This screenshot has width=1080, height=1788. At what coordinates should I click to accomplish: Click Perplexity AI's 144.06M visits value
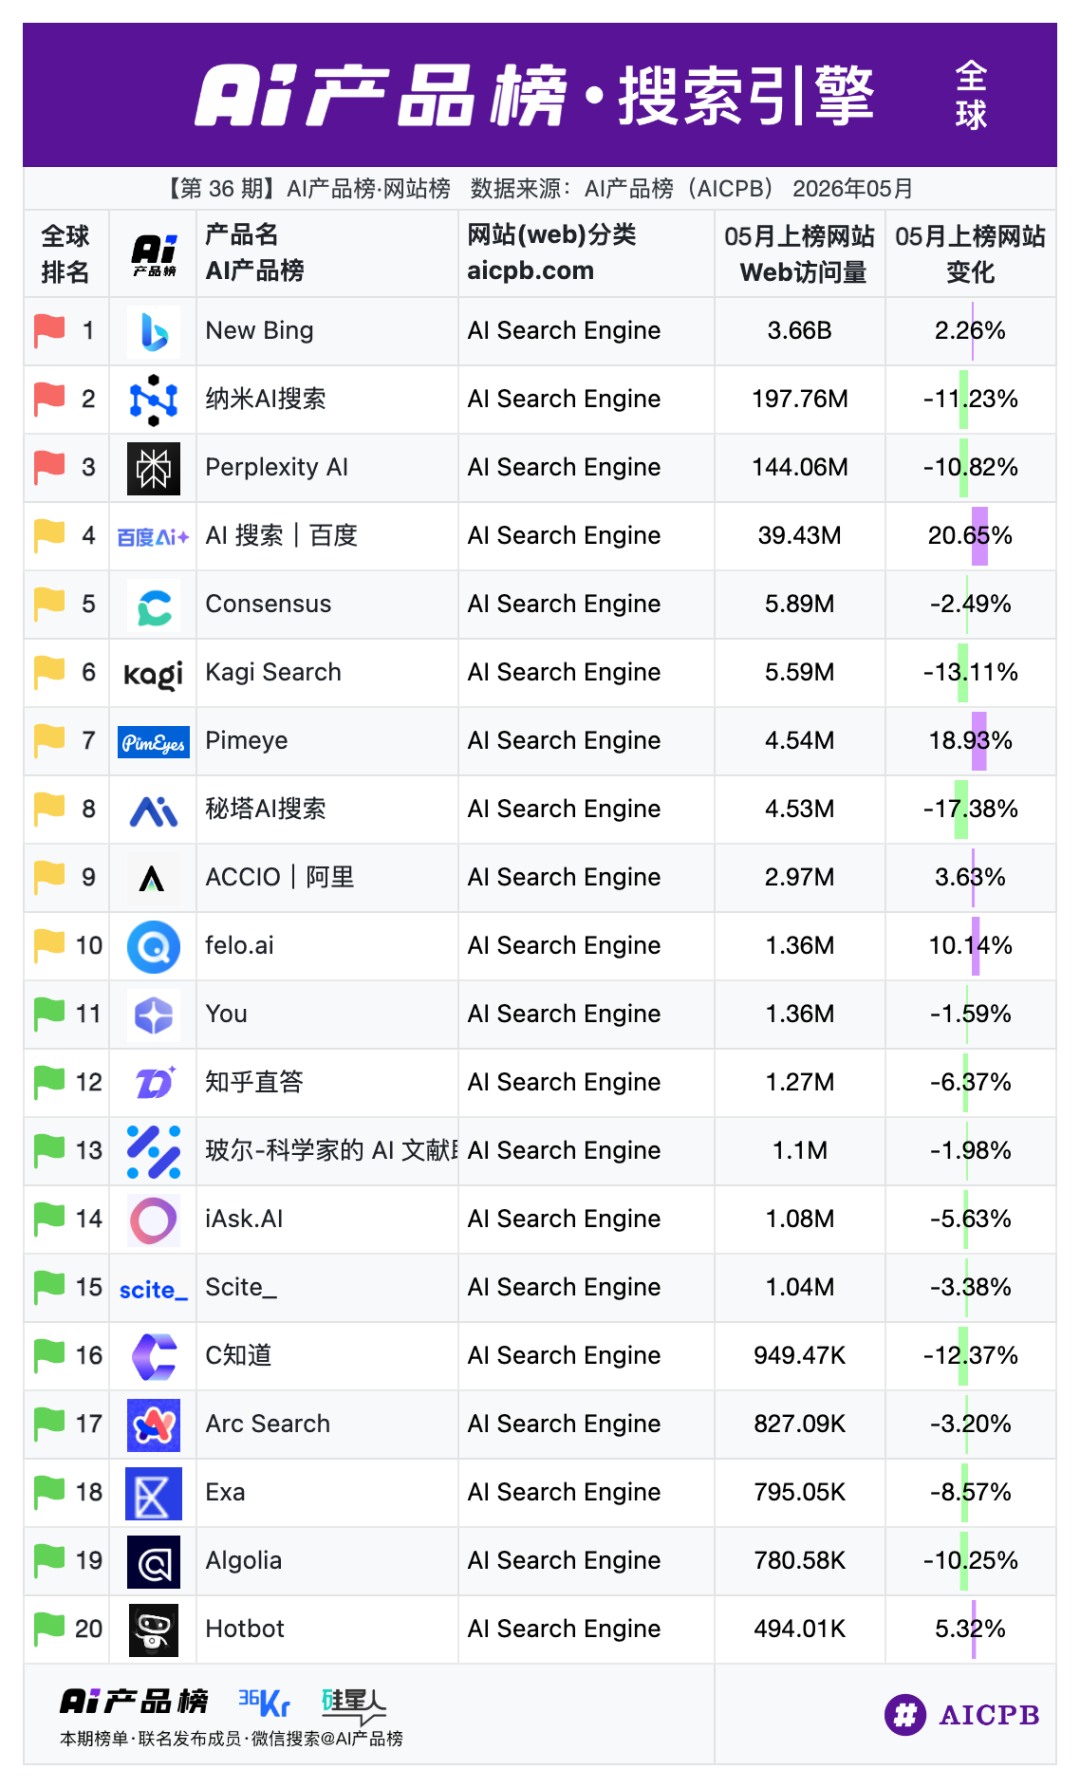pyautogui.click(x=800, y=467)
